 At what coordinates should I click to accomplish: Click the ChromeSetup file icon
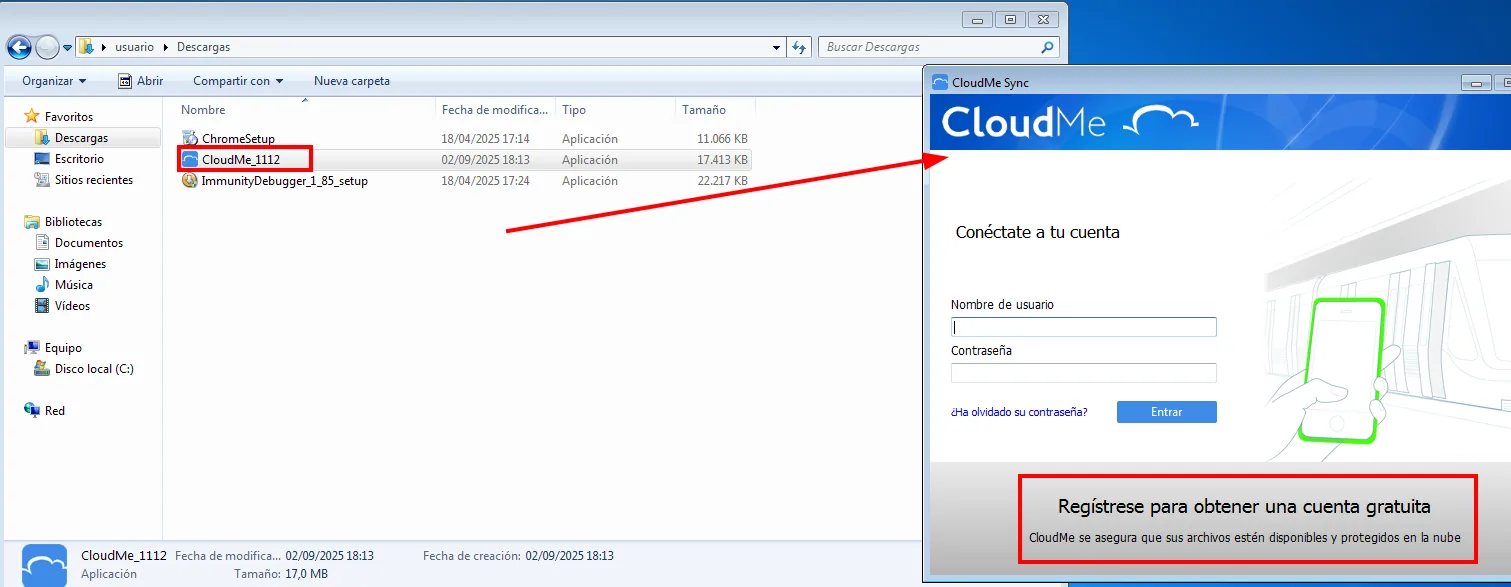(190, 139)
